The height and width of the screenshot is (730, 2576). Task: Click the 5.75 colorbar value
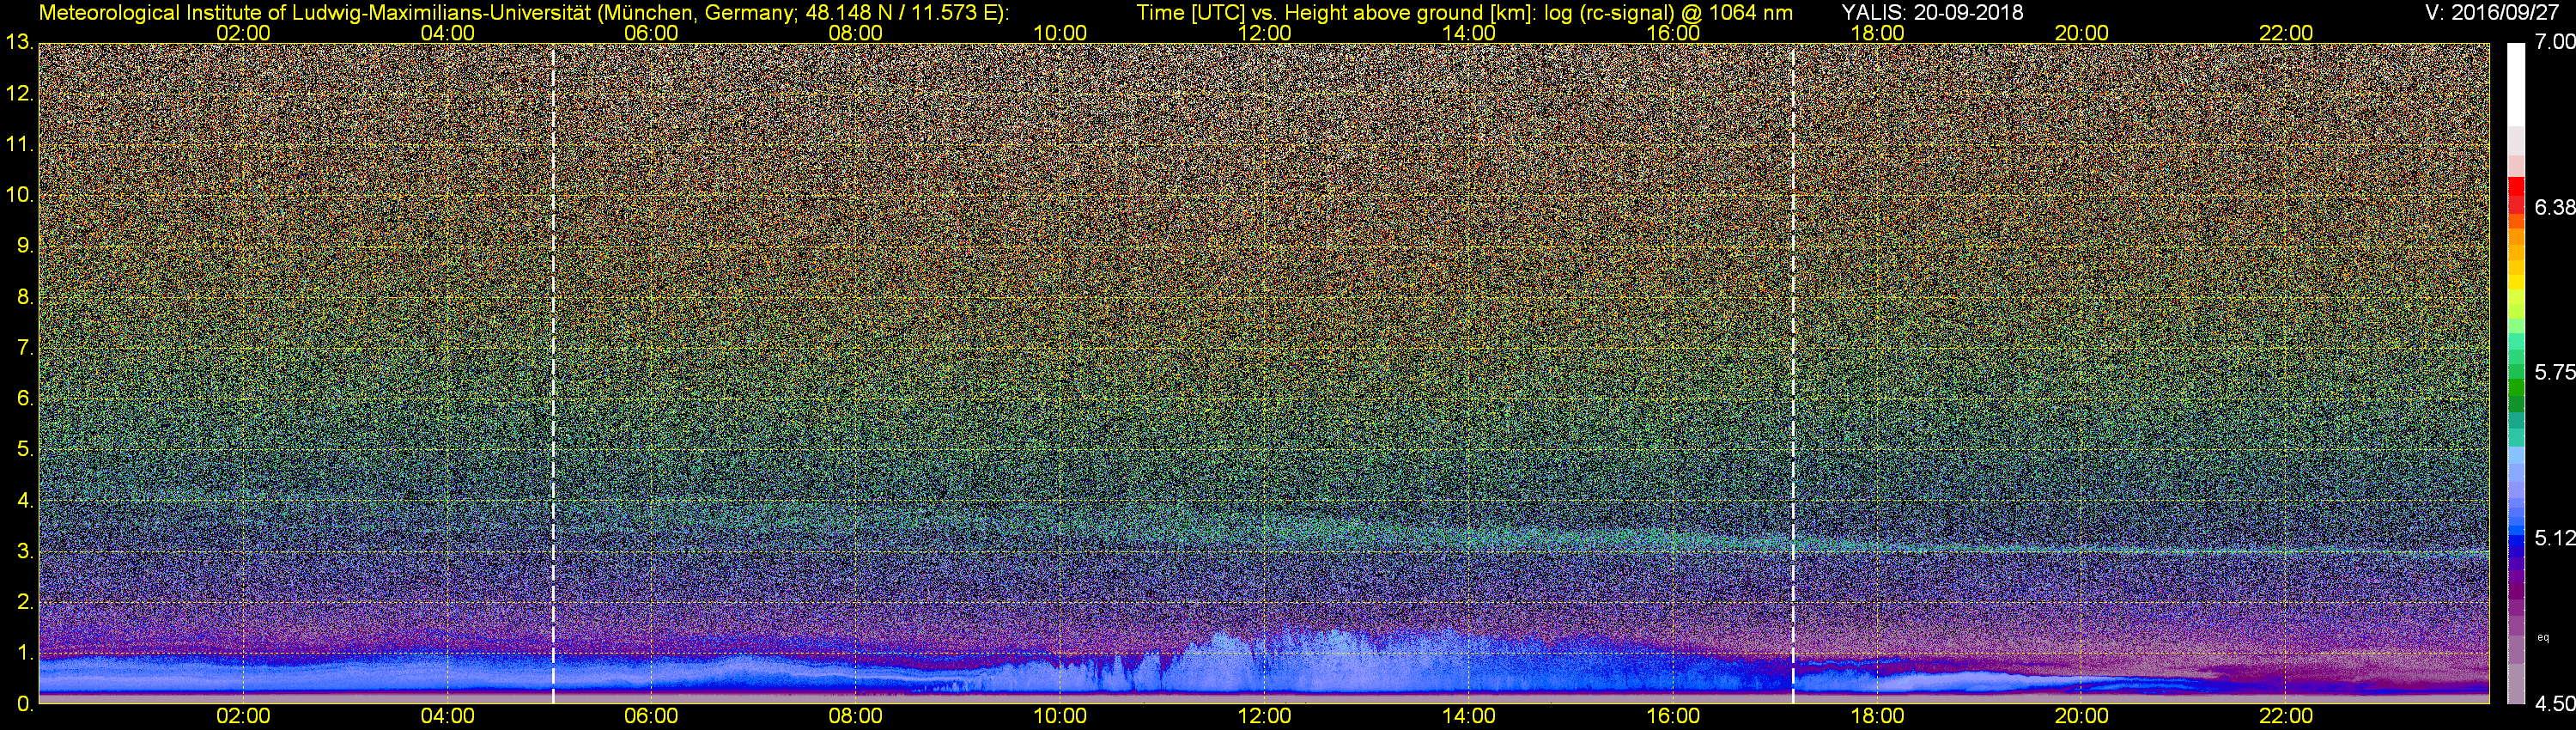pos(2555,372)
